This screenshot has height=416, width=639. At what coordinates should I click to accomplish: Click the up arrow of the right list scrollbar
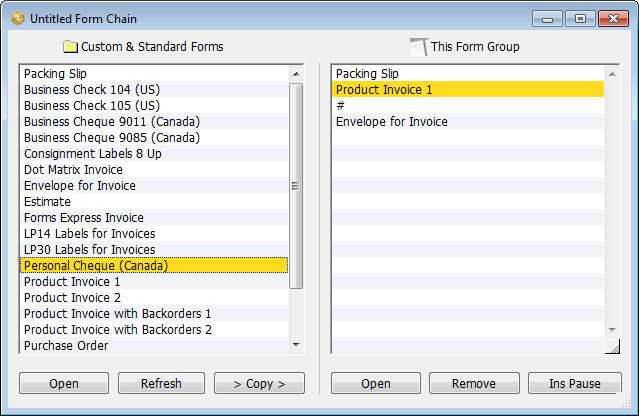click(612, 74)
